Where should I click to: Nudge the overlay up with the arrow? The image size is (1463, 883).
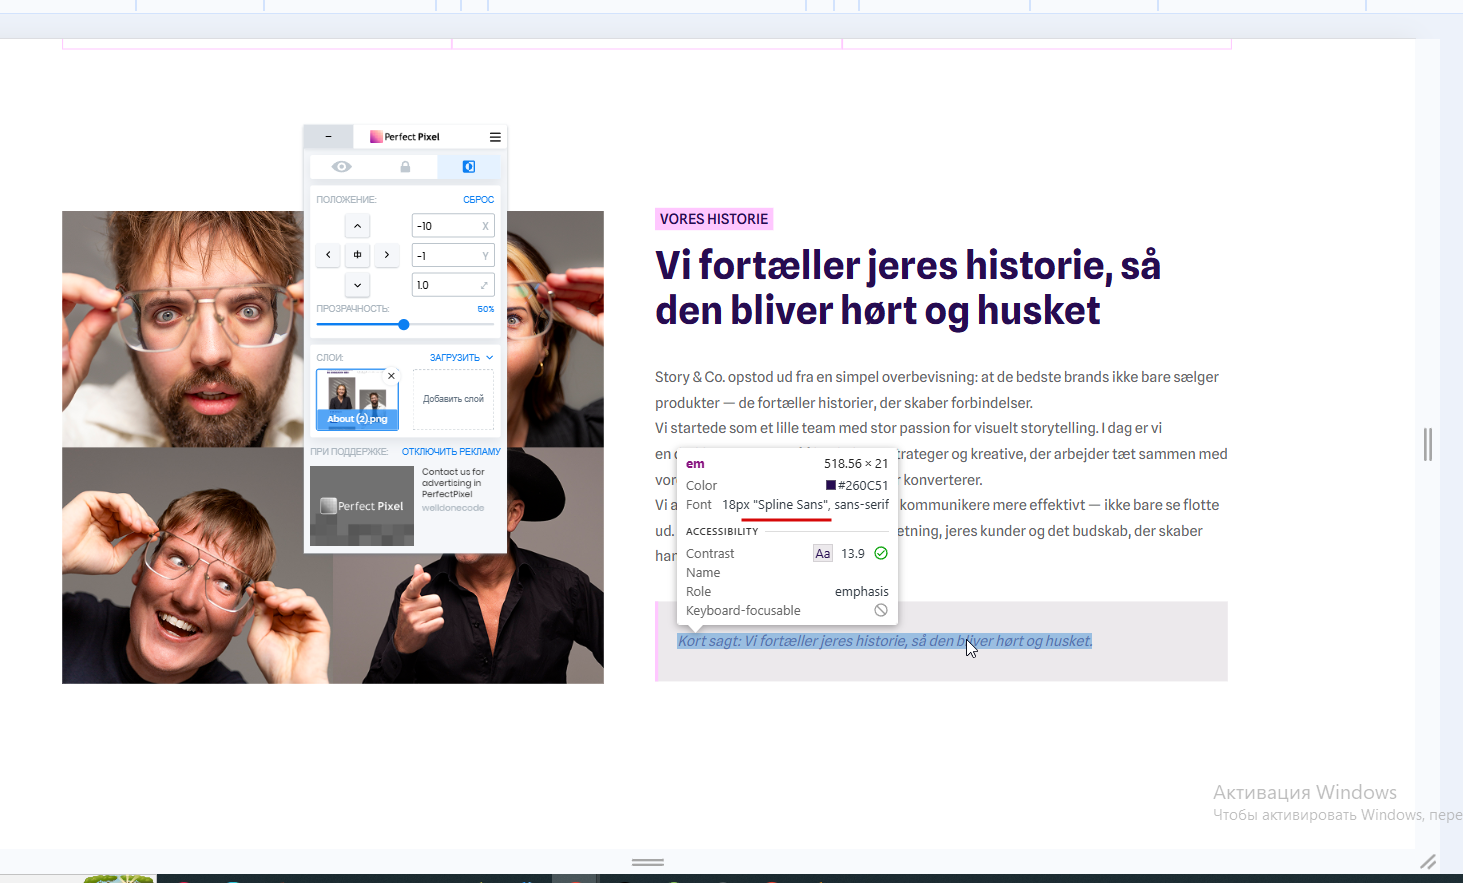[x=357, y=226]
